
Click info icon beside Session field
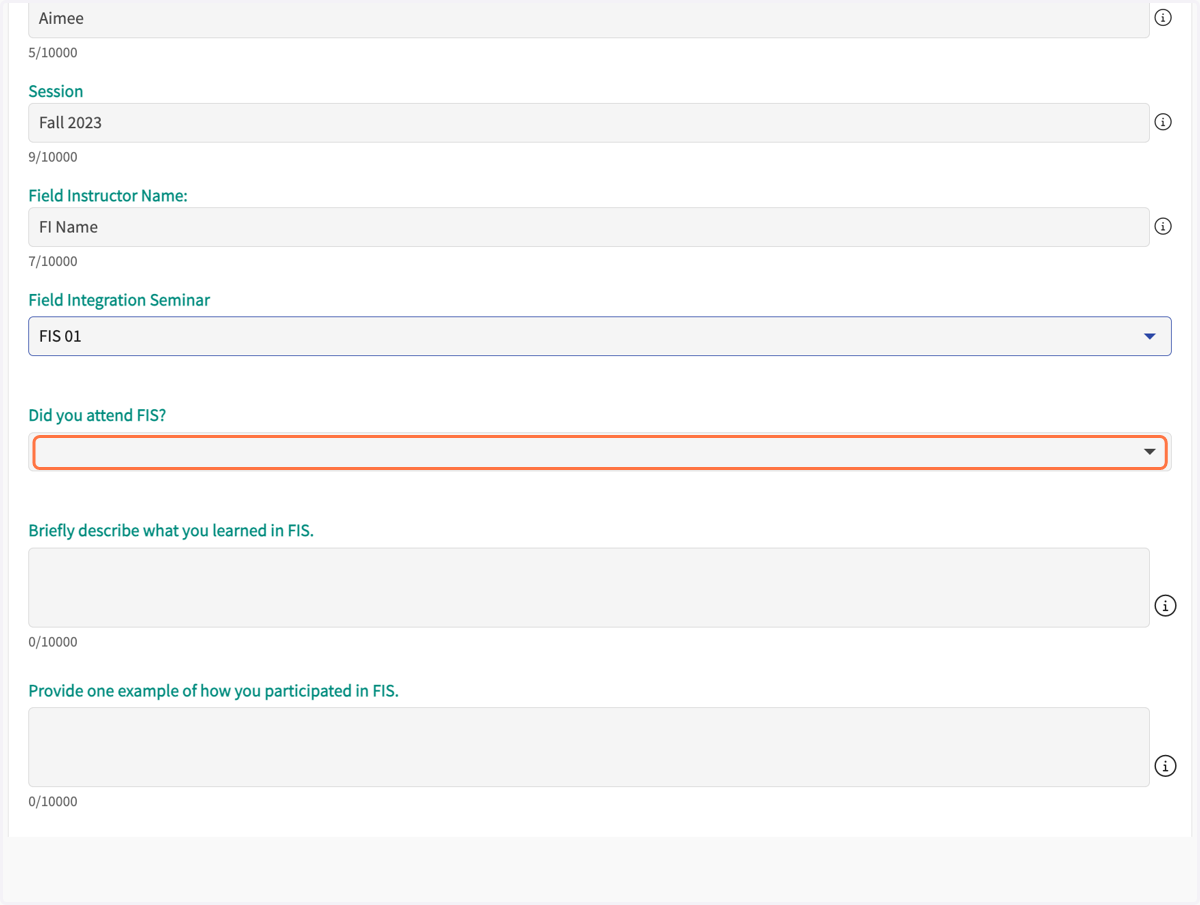coord(1163,122)
